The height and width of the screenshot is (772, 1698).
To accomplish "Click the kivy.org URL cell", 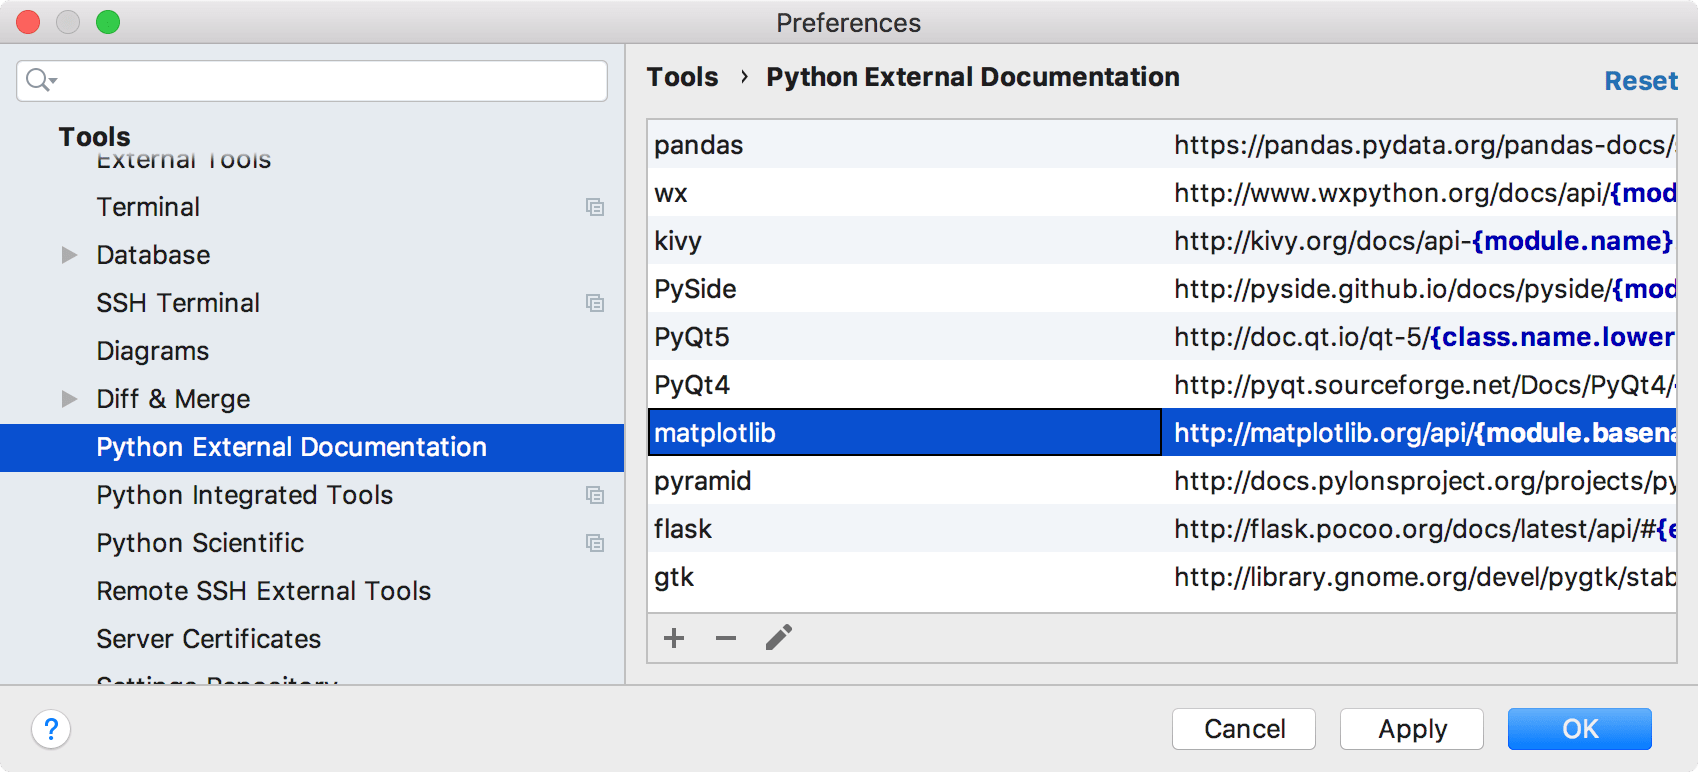I will (x=1419, y=241).
